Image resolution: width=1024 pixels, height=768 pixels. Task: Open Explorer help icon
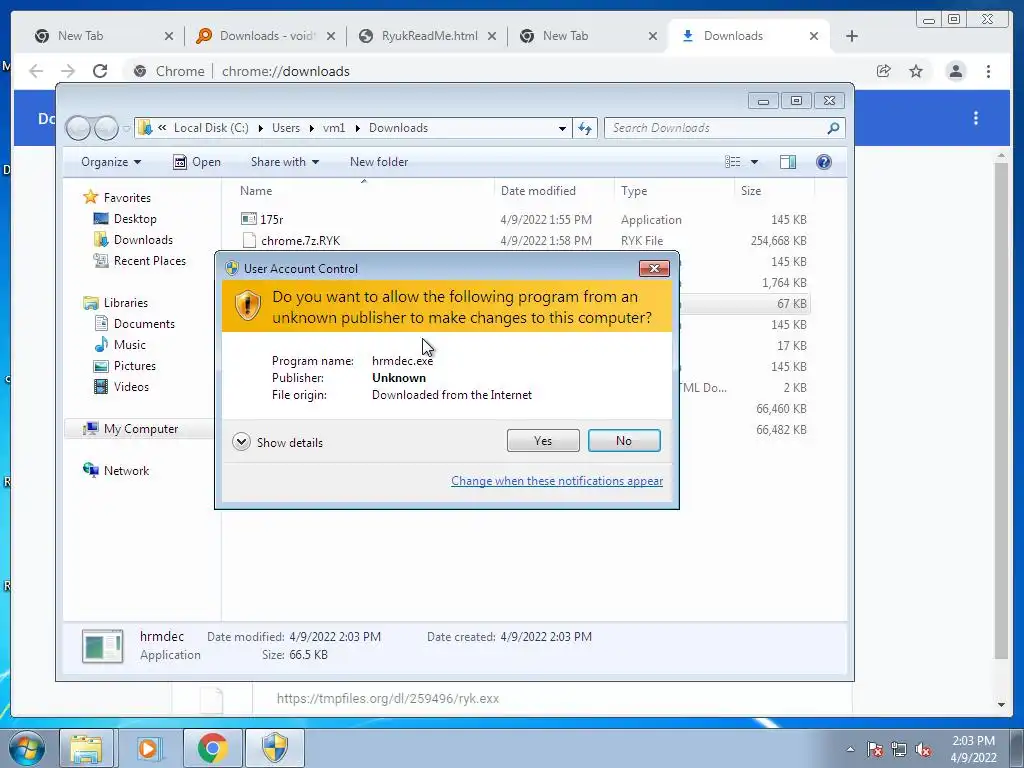pos(824,162)
